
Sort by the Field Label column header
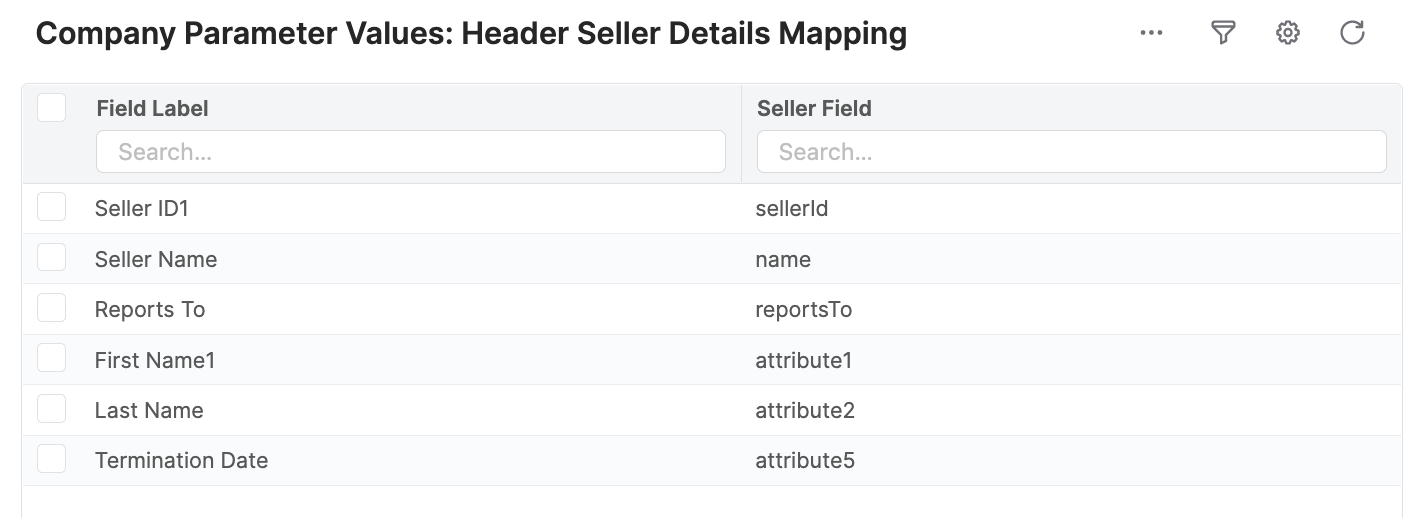[152, 108]
